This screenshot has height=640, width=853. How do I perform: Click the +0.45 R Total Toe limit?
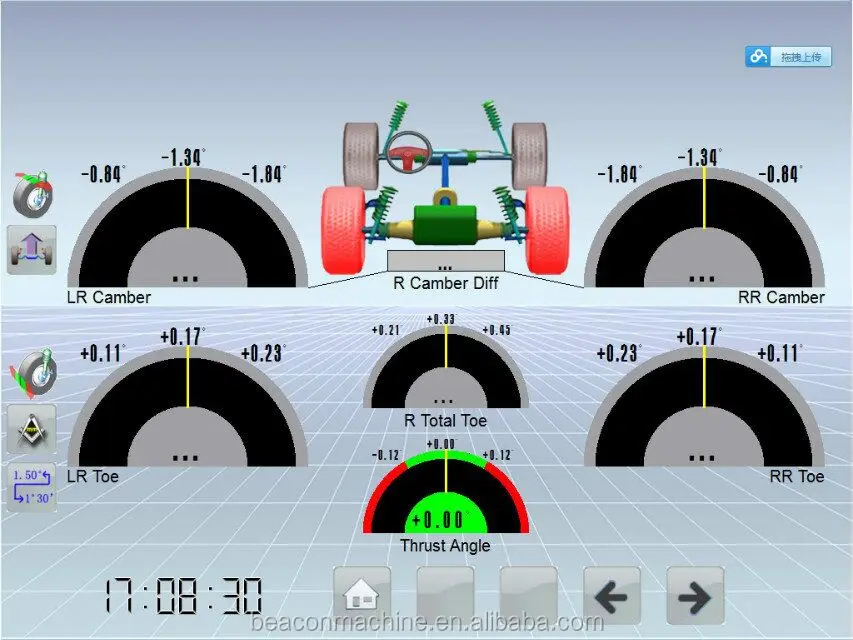click(x=496, y=330)
